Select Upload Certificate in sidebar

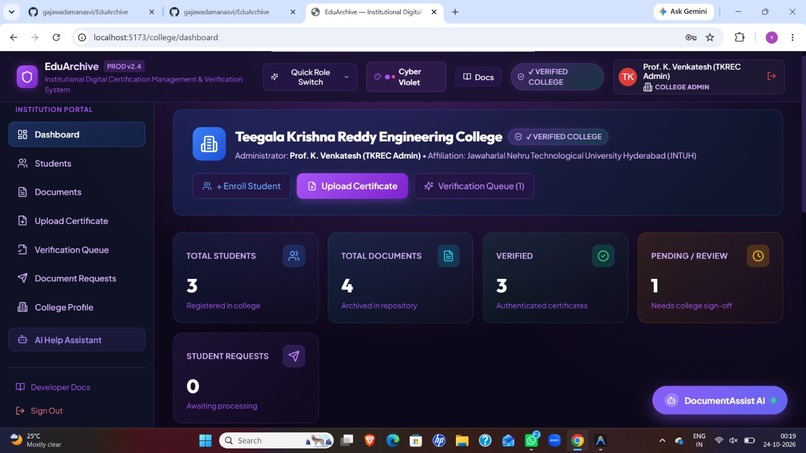pyautogui.click(x=77, y=221)
